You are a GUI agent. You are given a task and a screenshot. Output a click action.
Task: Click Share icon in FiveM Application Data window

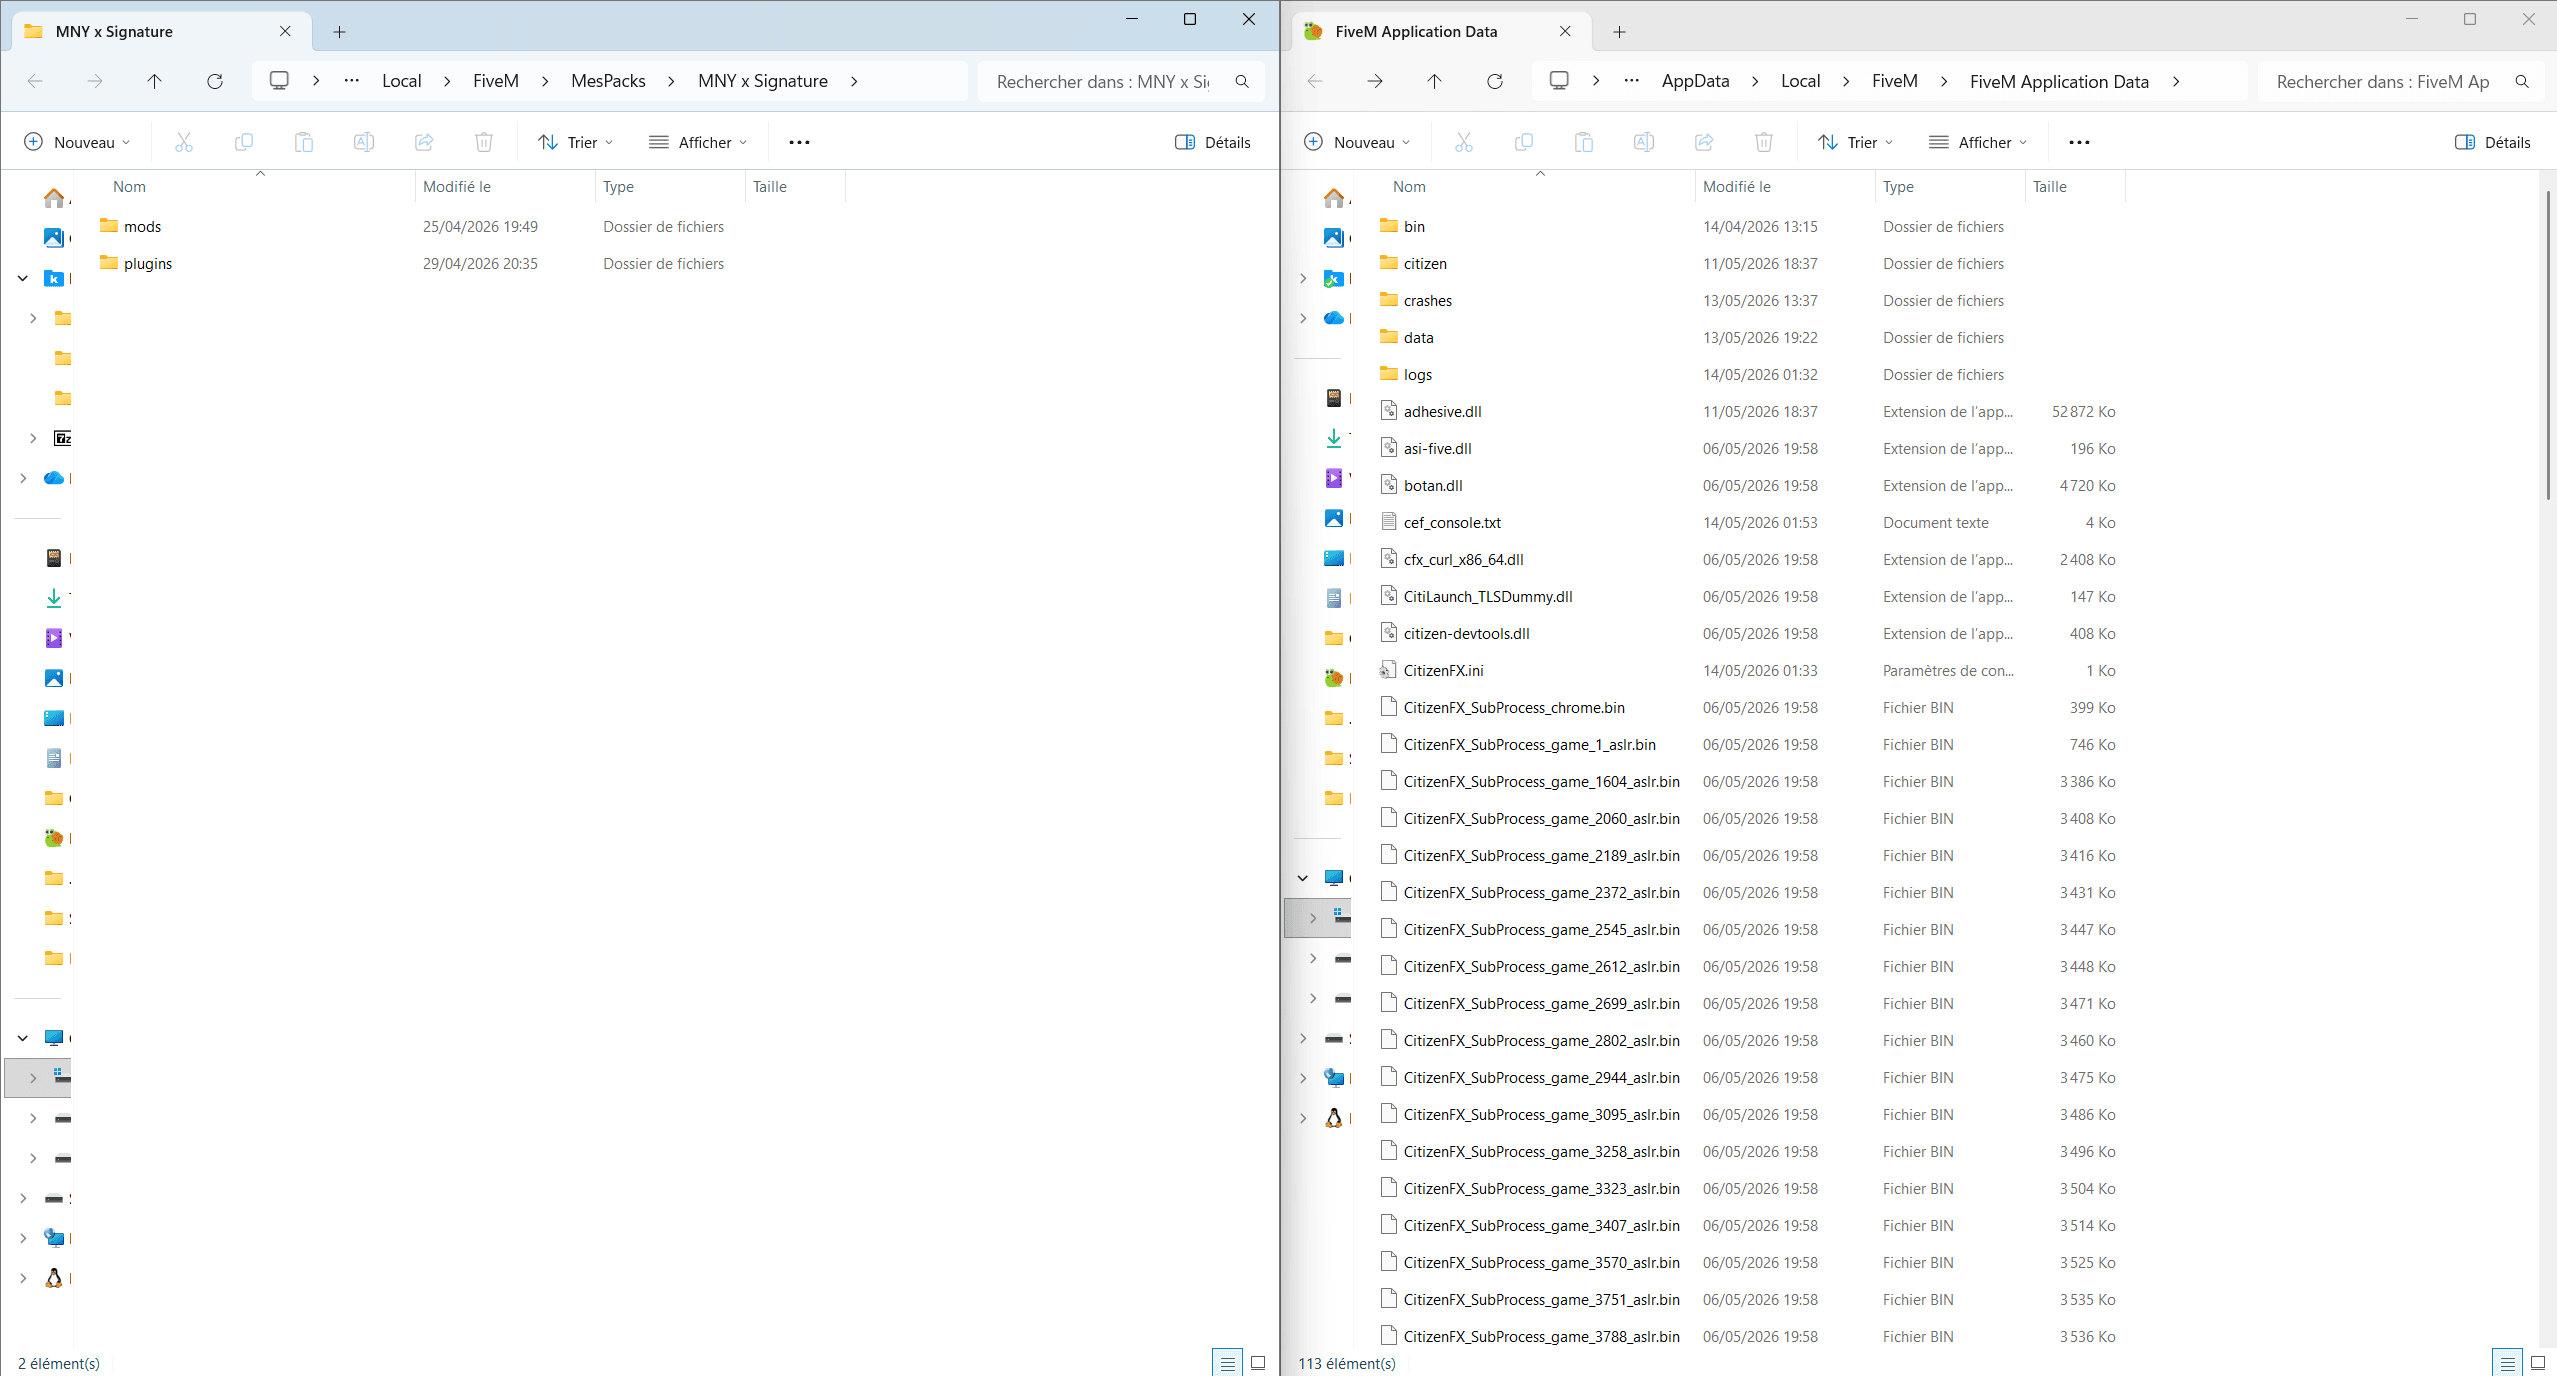pyautogui.click(x=1704, y=142)
